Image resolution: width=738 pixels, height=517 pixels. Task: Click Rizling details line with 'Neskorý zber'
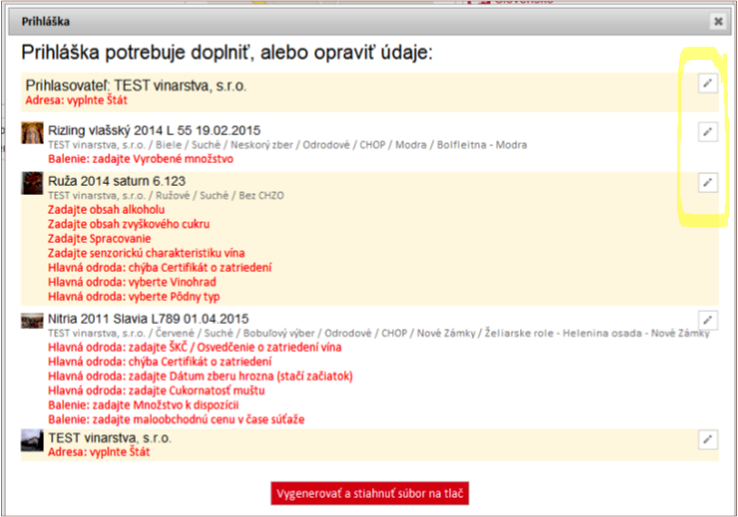(x=288, y=145)
